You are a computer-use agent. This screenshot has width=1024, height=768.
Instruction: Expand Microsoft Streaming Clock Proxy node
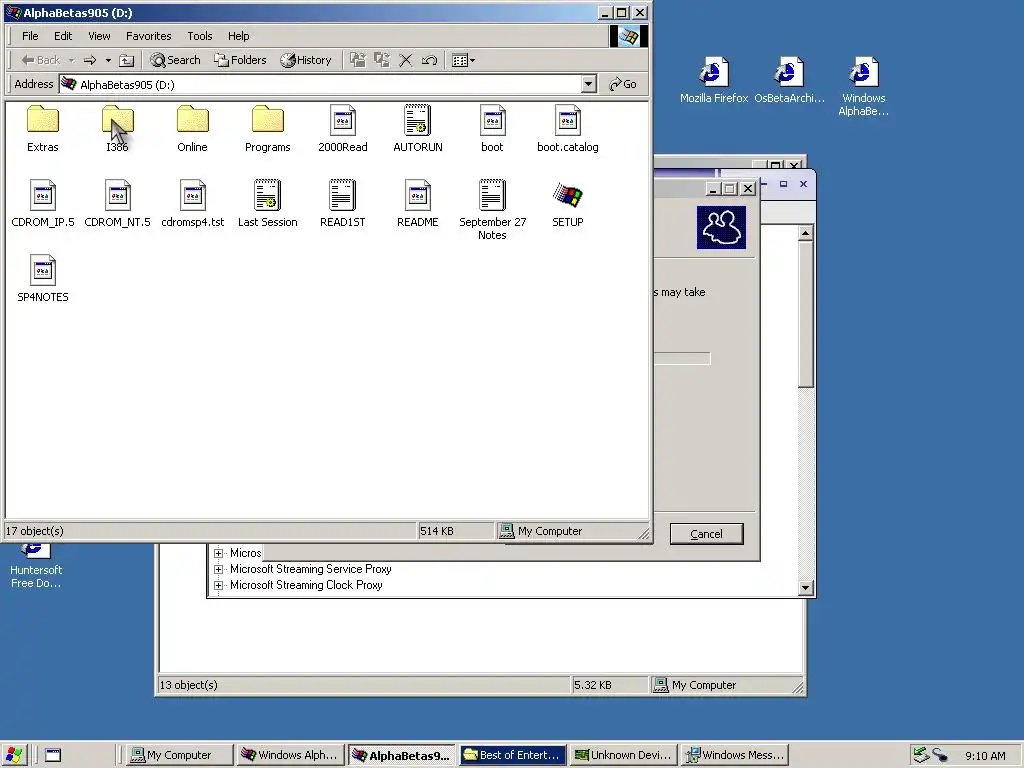coord(219,585)
